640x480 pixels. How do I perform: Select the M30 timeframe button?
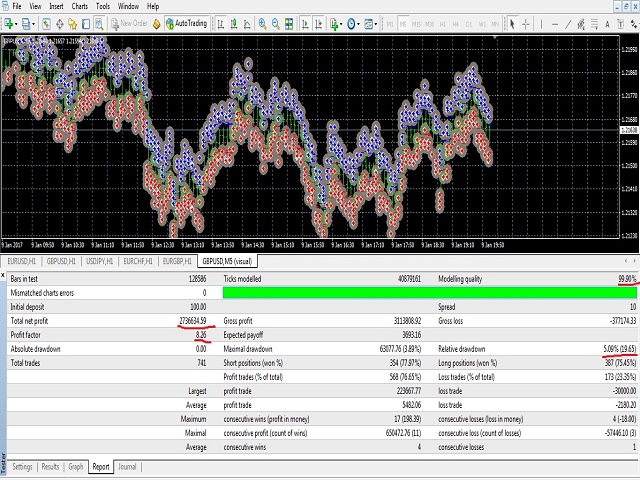pyautogui.click(x=429, y=24)
